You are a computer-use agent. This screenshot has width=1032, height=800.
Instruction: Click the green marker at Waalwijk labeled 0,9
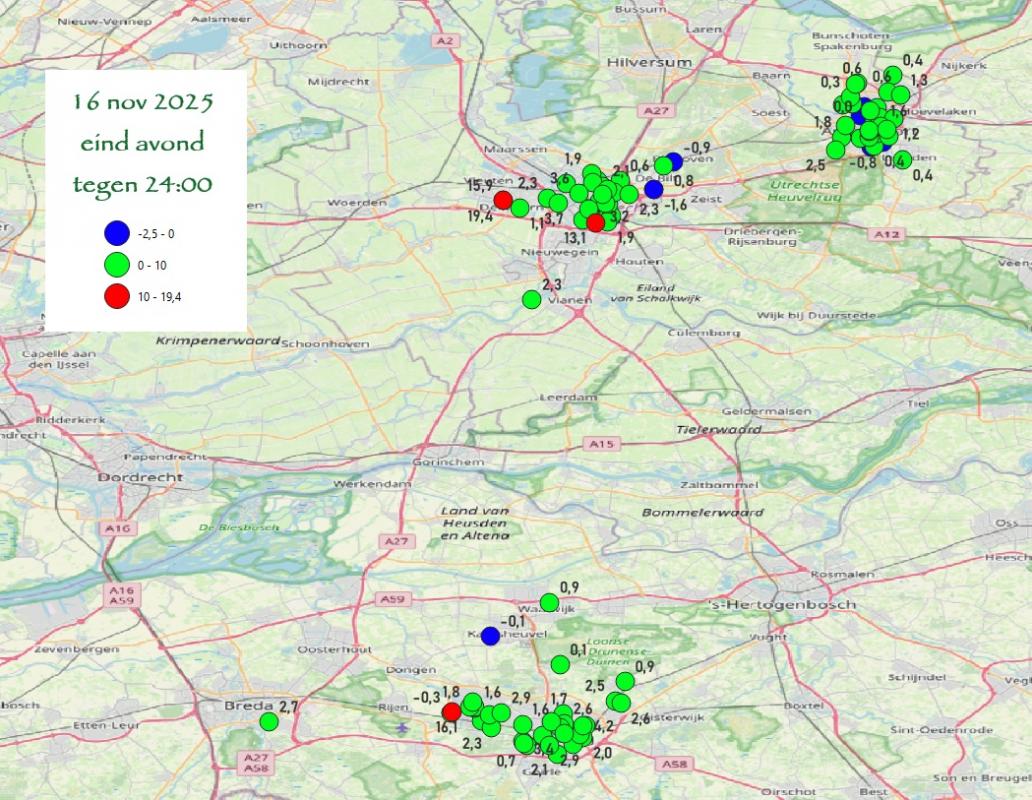pos(549,602)
